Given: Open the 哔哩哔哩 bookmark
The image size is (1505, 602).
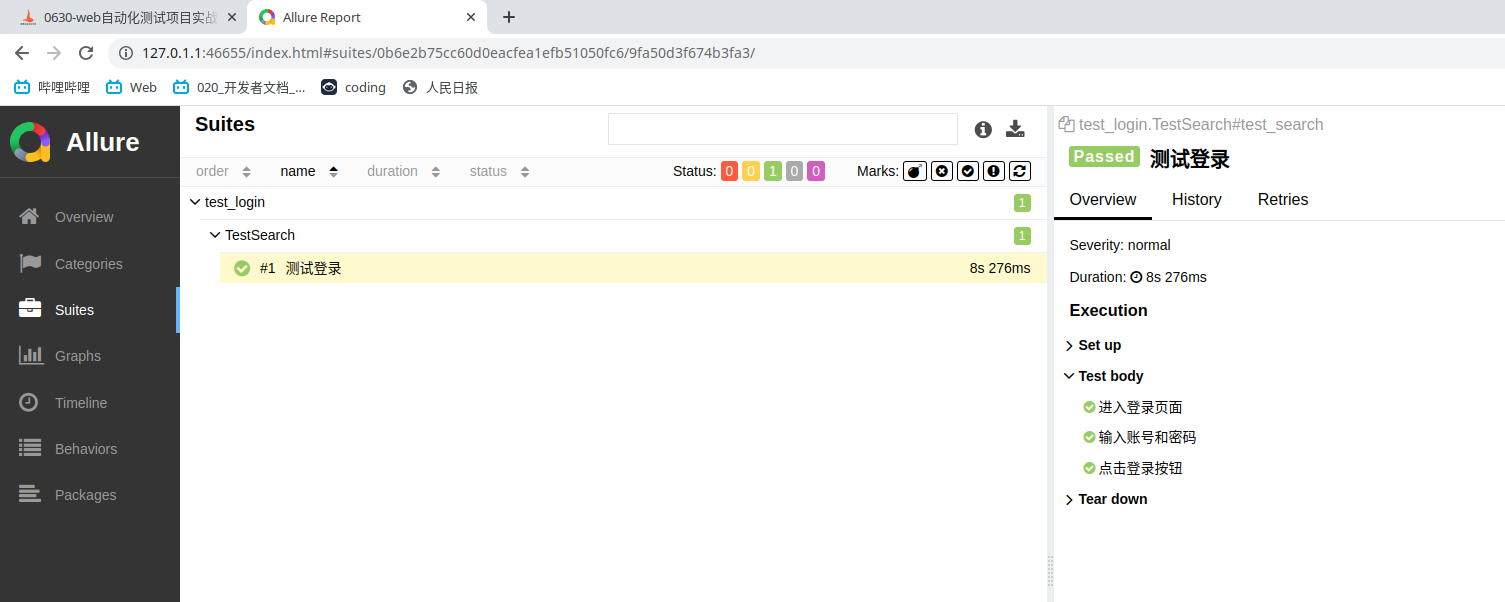Looking at the screenshot, I should [x=52, y=87].
